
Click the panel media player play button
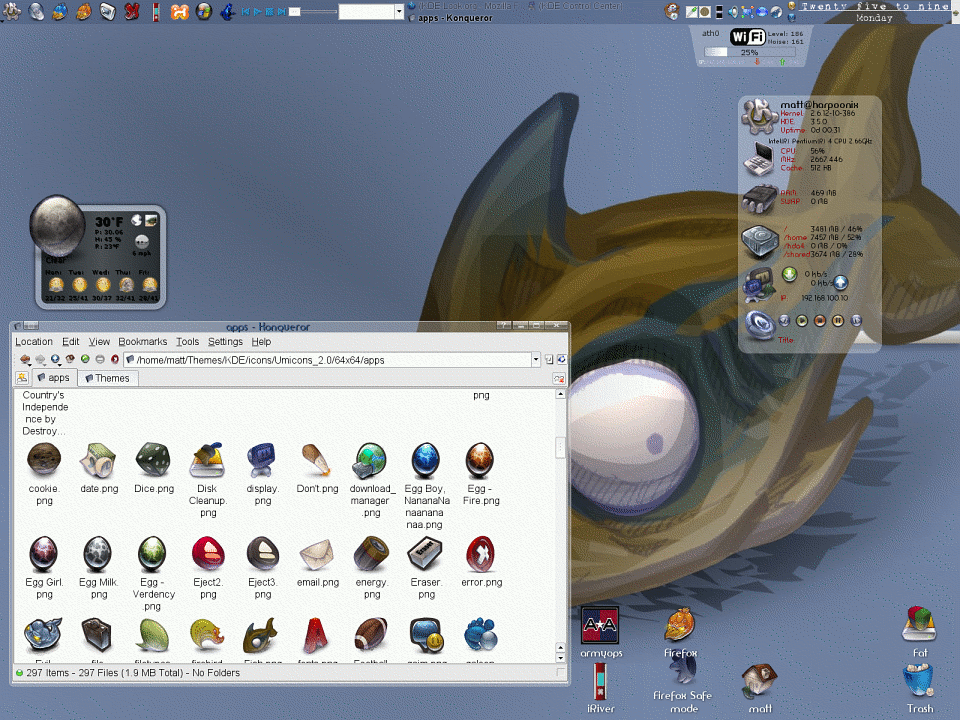(257, 11)
